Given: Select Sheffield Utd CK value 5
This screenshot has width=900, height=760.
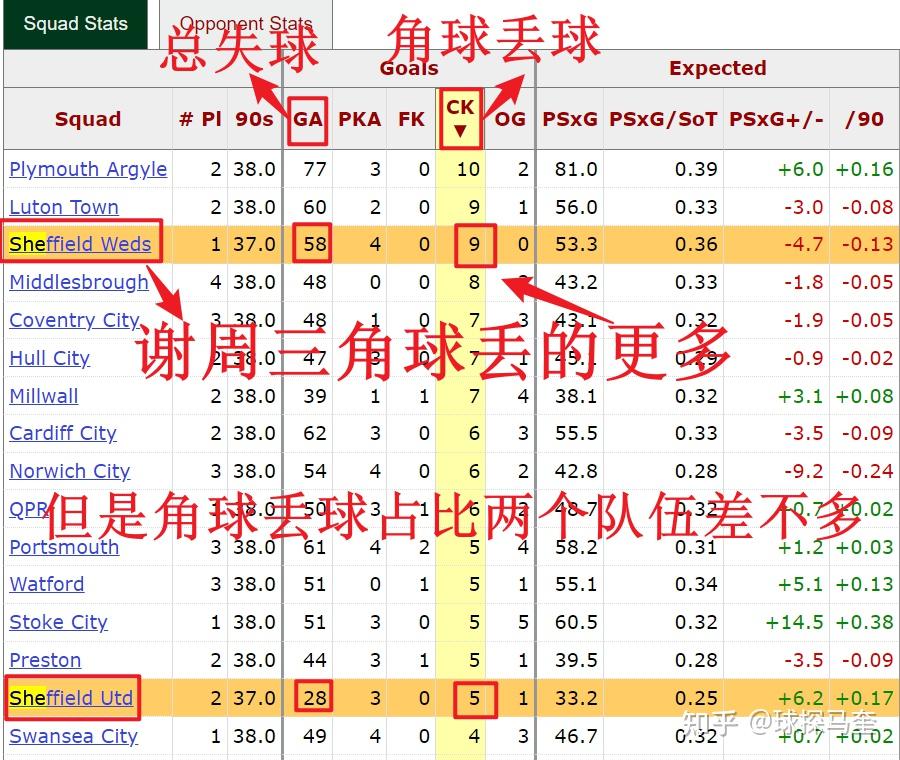Looking at the screenshot, I should [474, 697].
